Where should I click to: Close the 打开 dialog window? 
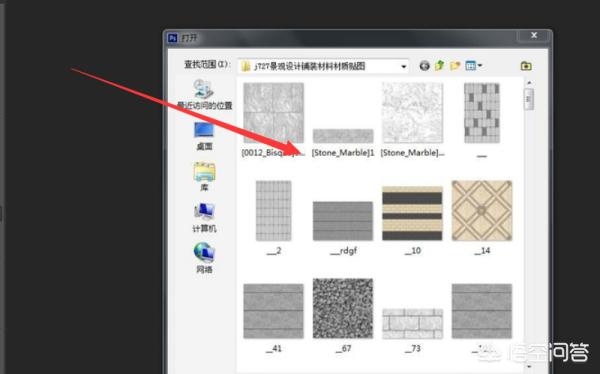(534, 36)
